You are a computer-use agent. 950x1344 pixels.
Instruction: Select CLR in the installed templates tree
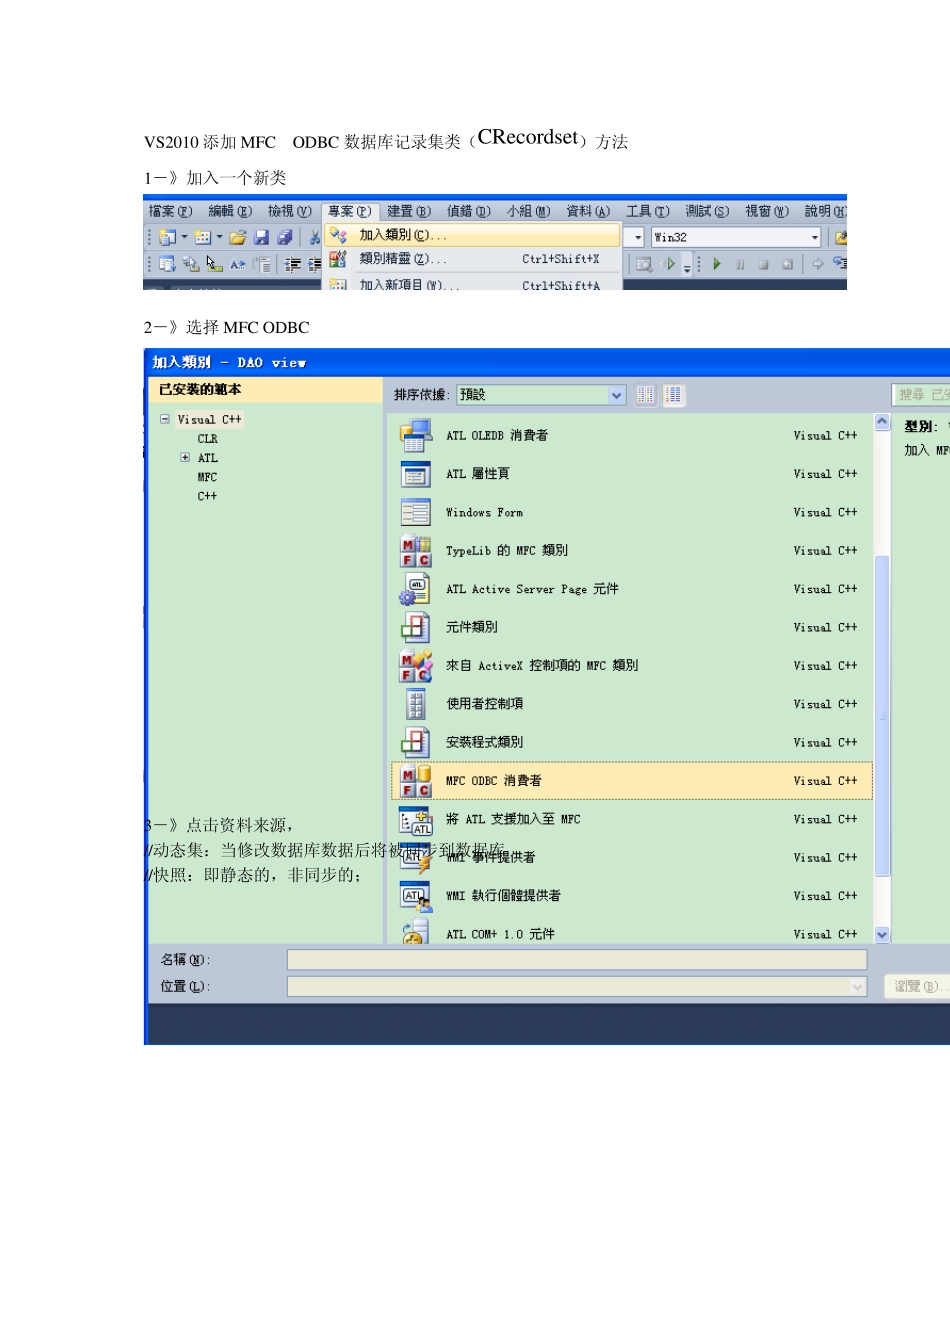(207, 439)
